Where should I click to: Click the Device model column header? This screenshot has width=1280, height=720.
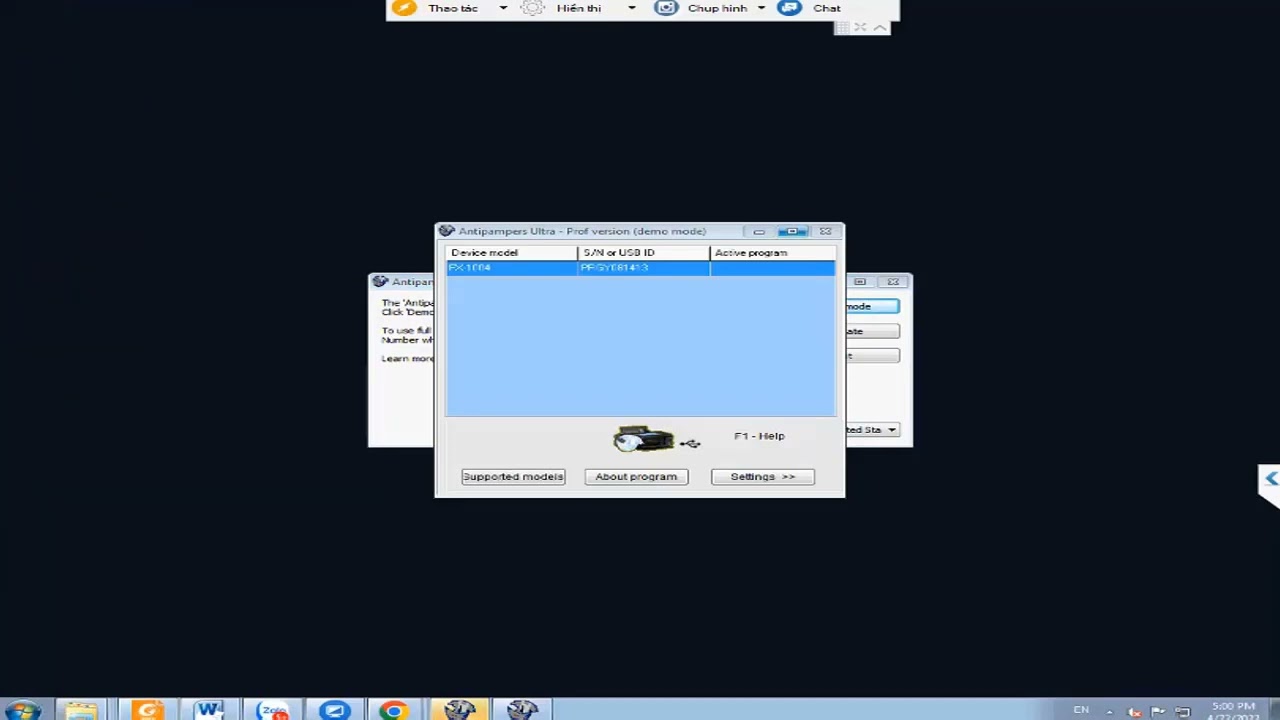[x=511, y=253]
